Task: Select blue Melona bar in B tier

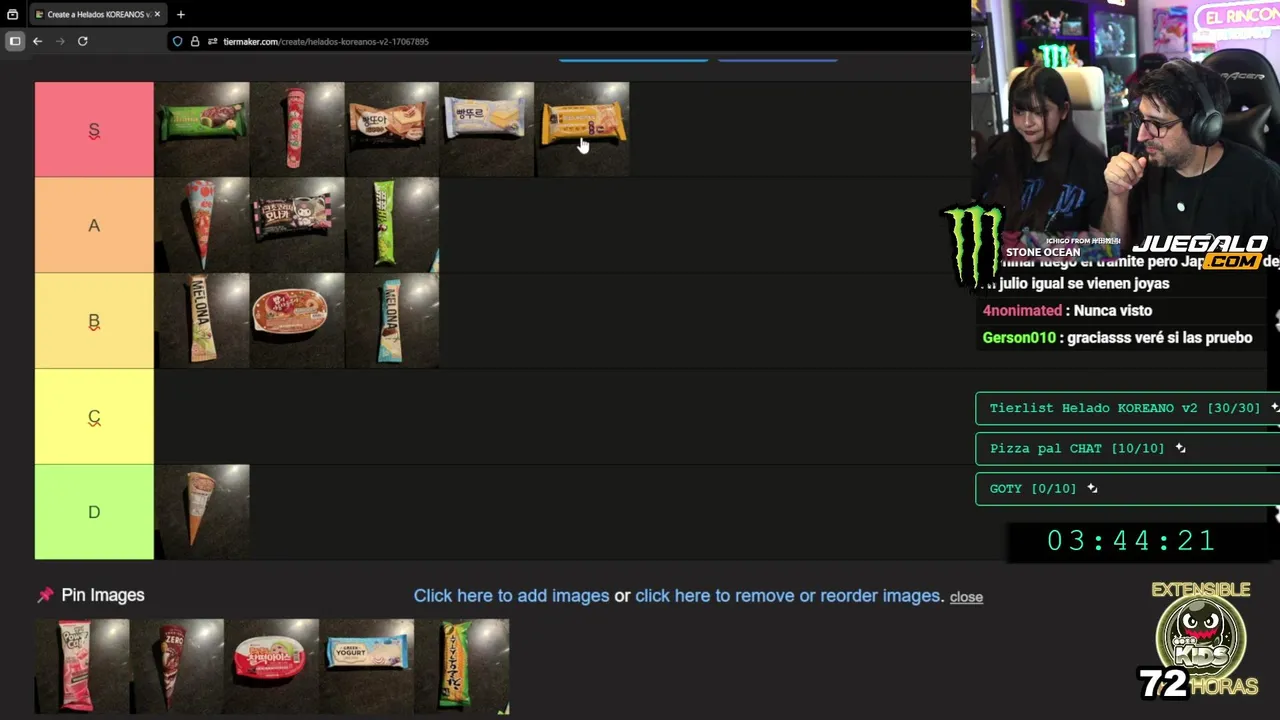Action: 392,320
